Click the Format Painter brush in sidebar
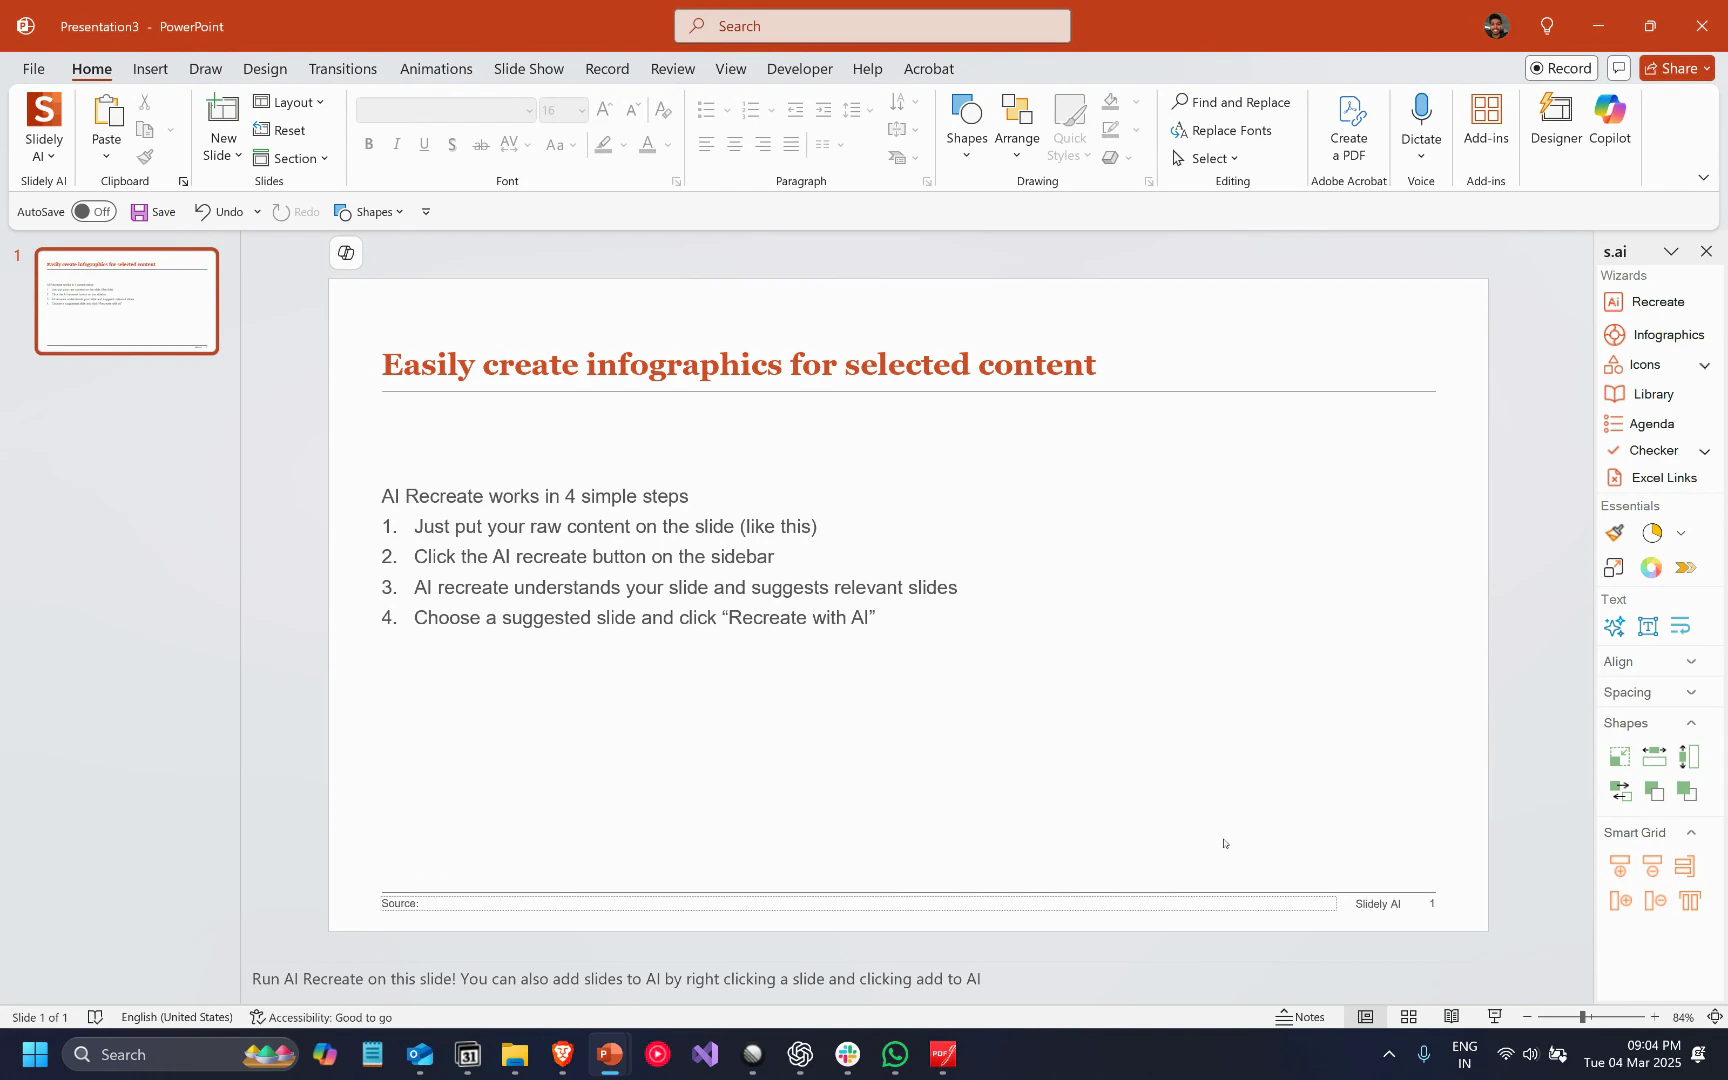The height and width of the screenshot is (1080, 1728). pyautogui.click(x=1615, y=533)
